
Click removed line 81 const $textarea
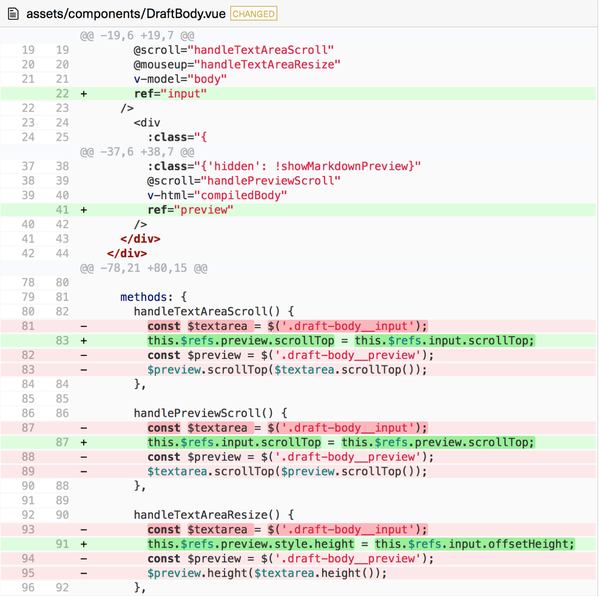(x=298, y=326)
